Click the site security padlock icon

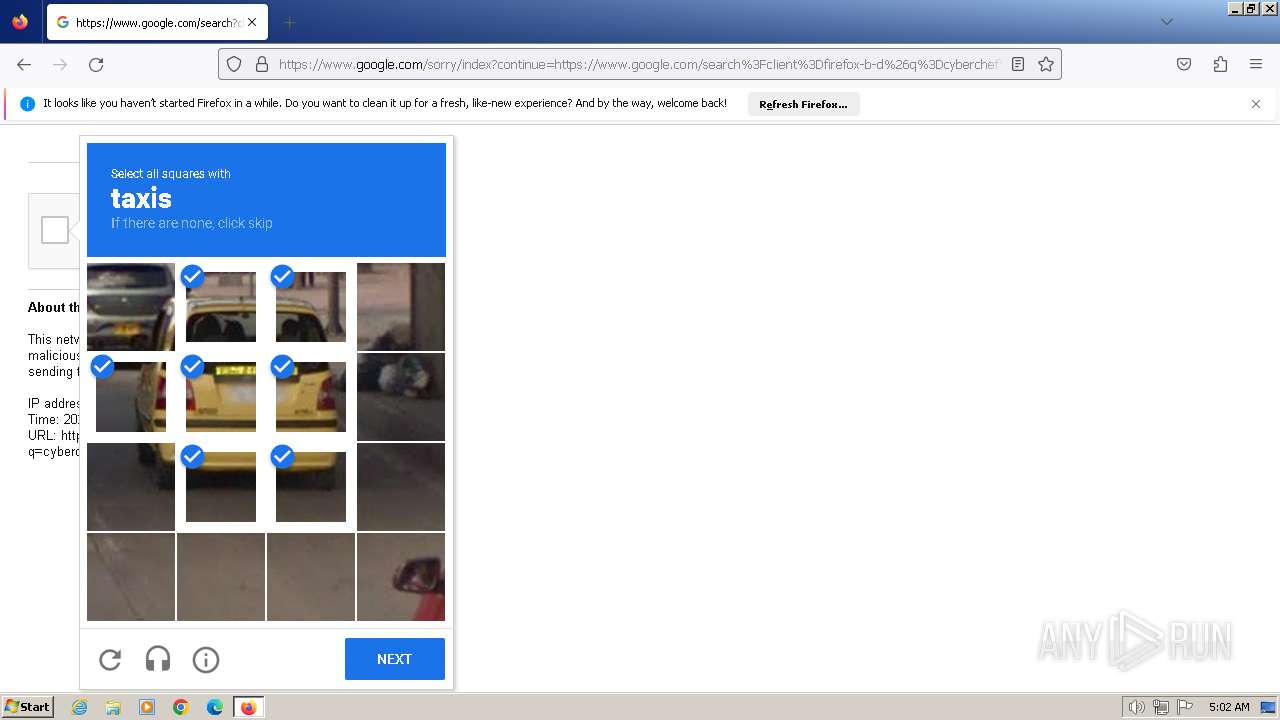[x=262, y=64]
